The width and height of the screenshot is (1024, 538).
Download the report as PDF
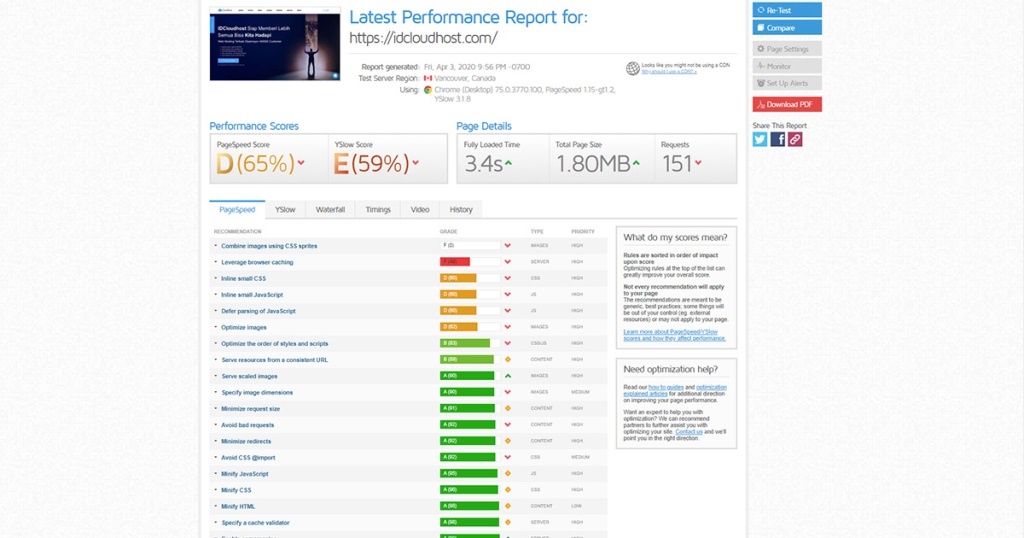787,104
